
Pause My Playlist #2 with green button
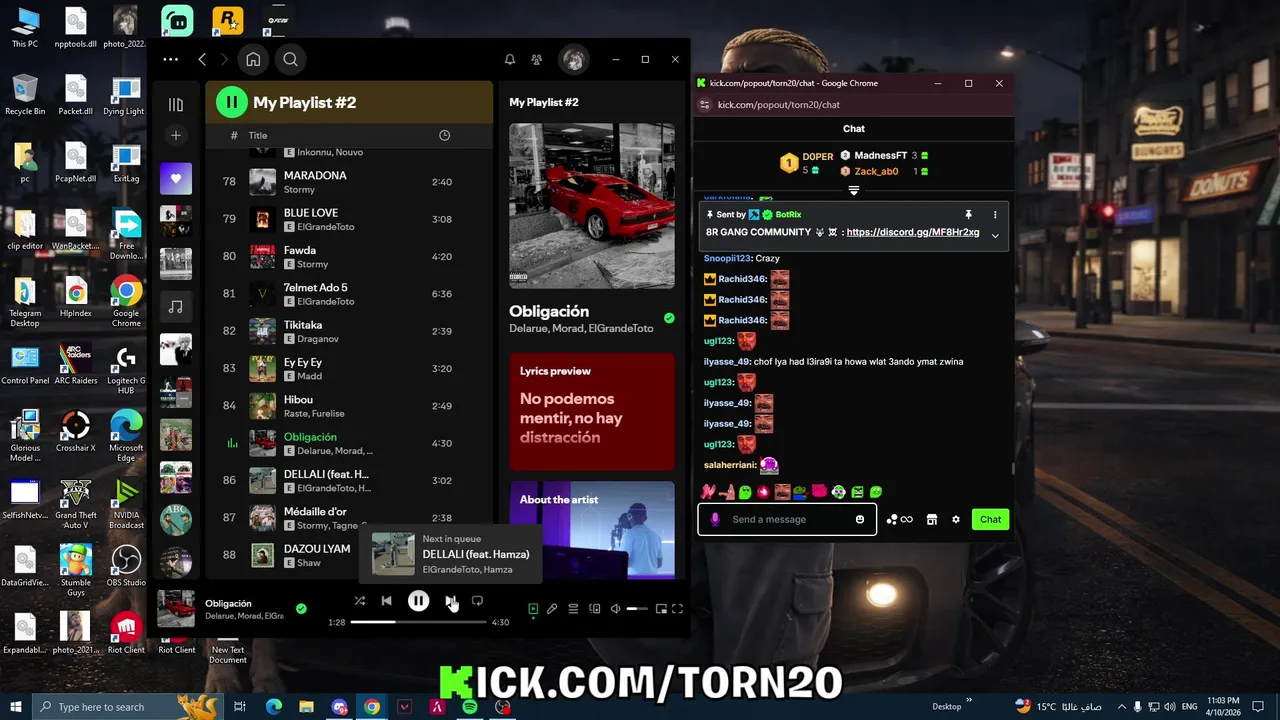231,102
